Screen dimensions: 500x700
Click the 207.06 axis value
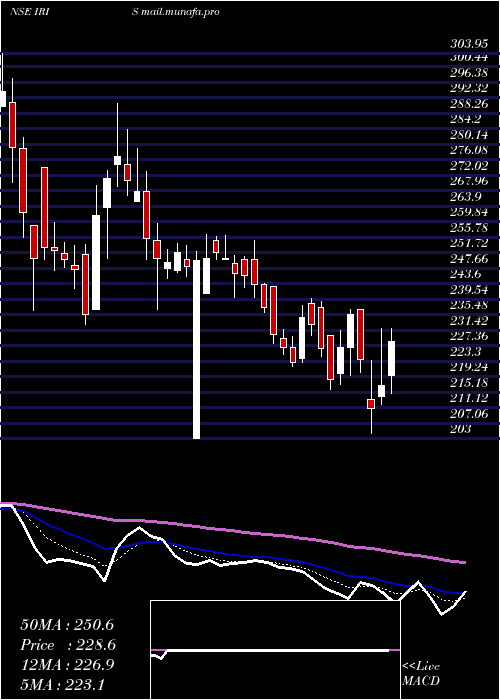pos(469,414)
